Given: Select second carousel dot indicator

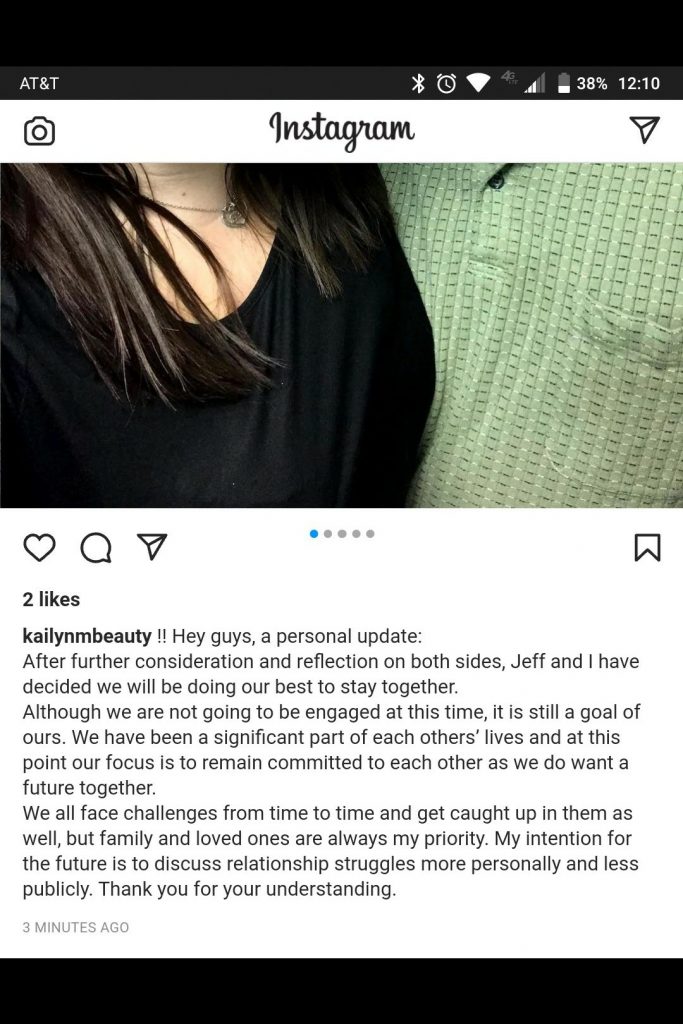Looking at the screenshot, I should tap(328, 534).
